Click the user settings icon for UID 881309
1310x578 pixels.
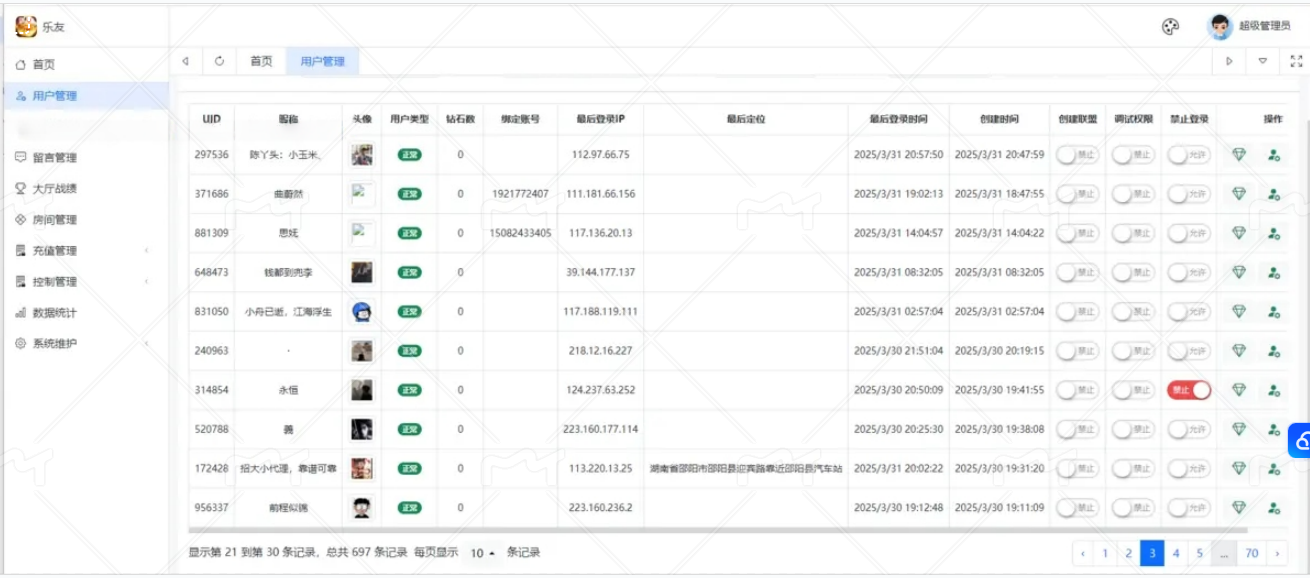pos(1273,233)
